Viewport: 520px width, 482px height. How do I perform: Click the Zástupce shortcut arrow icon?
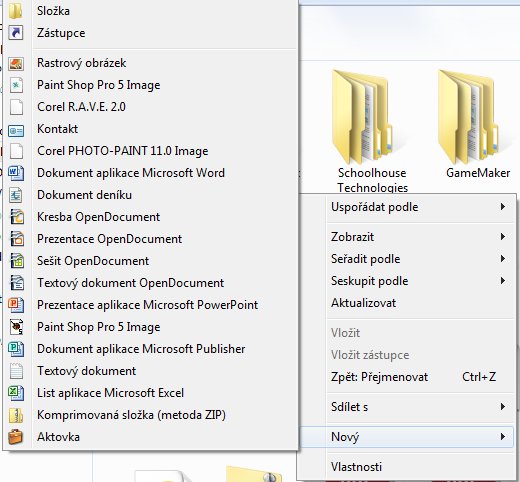[x=16, y=33]
